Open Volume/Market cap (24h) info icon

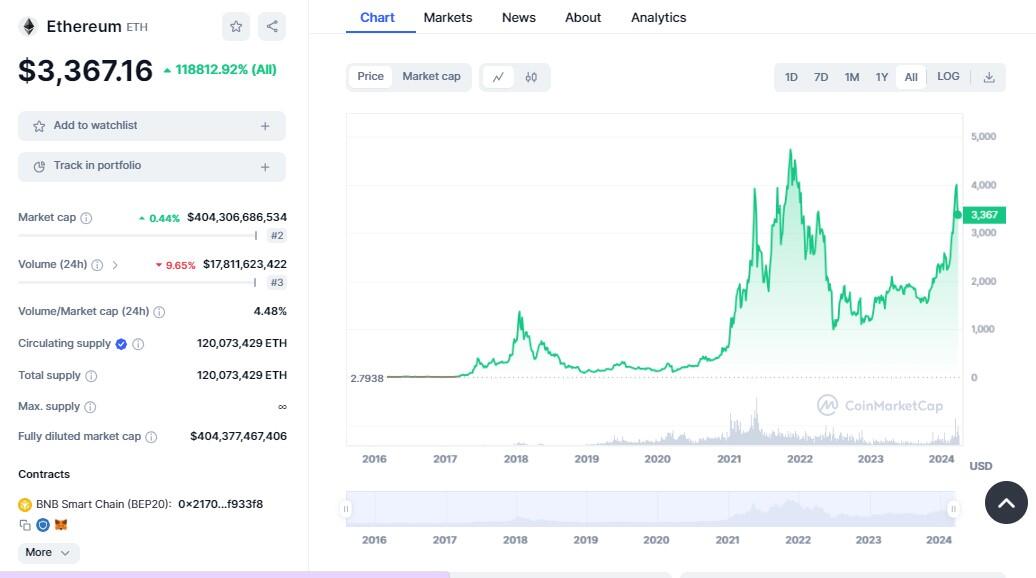pos(159,312)
